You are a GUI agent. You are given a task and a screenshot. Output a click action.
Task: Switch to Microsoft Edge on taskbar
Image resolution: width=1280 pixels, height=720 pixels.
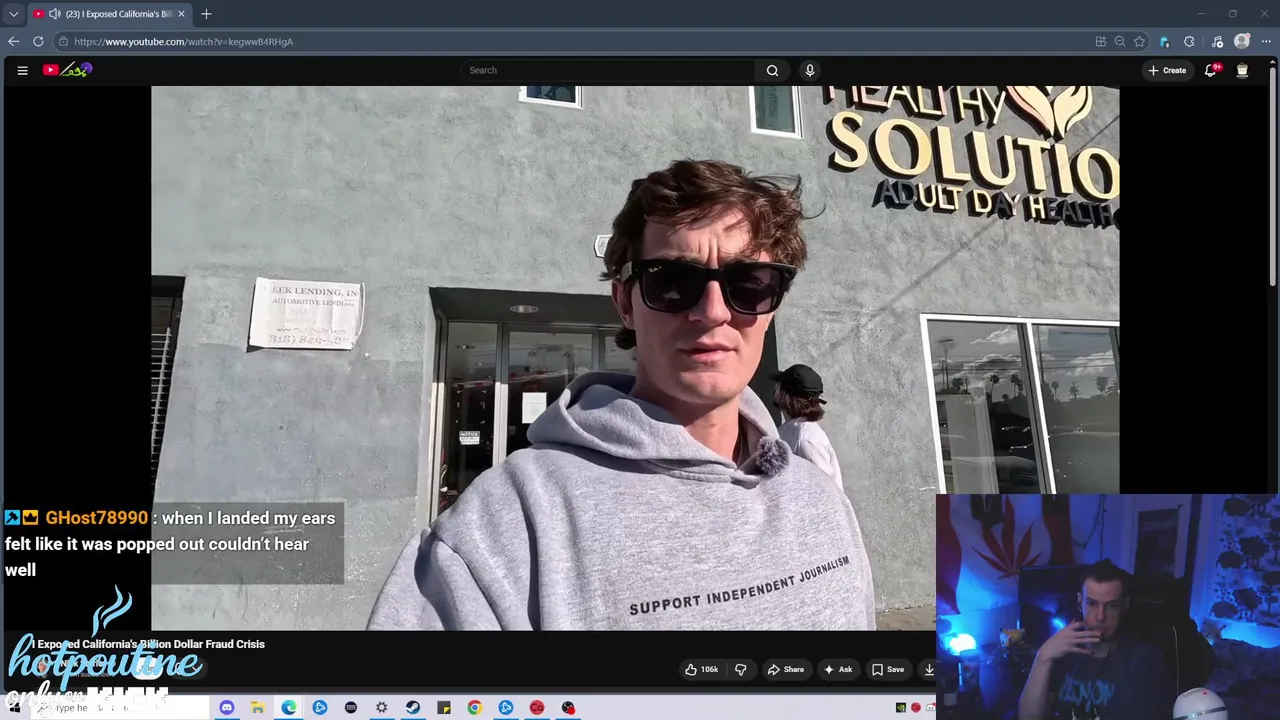click(289, 708)
